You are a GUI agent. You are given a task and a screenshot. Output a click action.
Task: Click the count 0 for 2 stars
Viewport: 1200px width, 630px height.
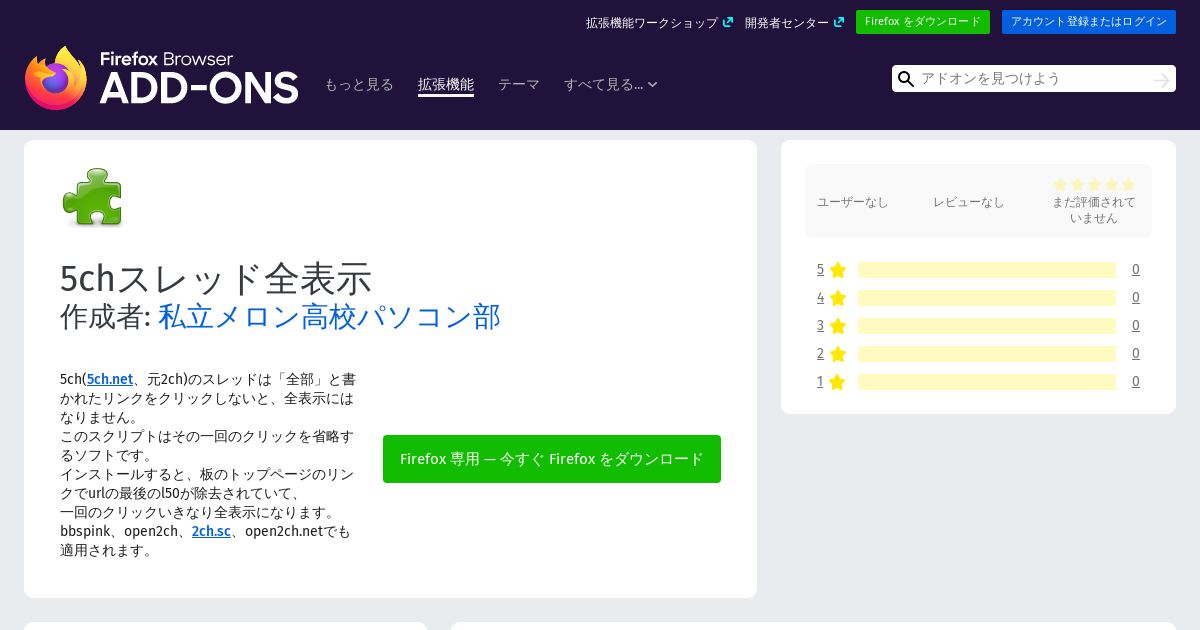pyautogui.click(x=1136, y=354)
